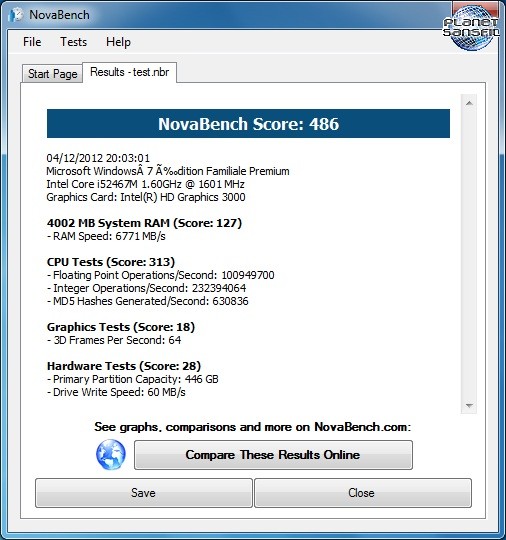Viewport: 506px width, 540px height.
Task: Open the Help menu
Action: [x=118, y=42]
